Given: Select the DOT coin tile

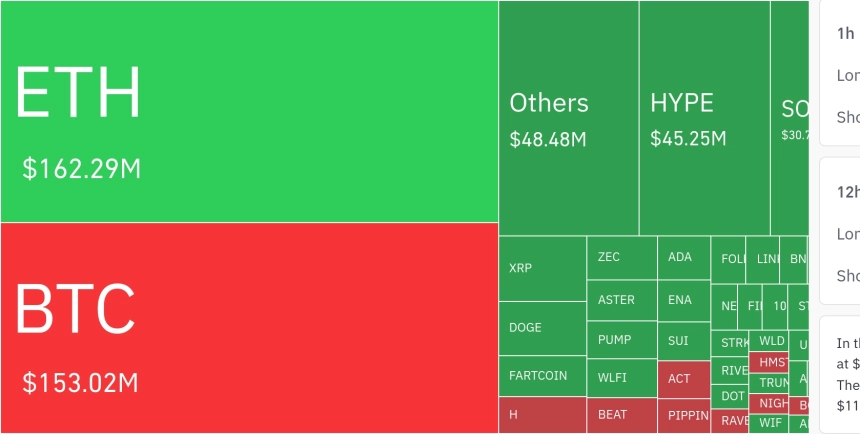Looking at the screenshot, I should click(732, 396).
